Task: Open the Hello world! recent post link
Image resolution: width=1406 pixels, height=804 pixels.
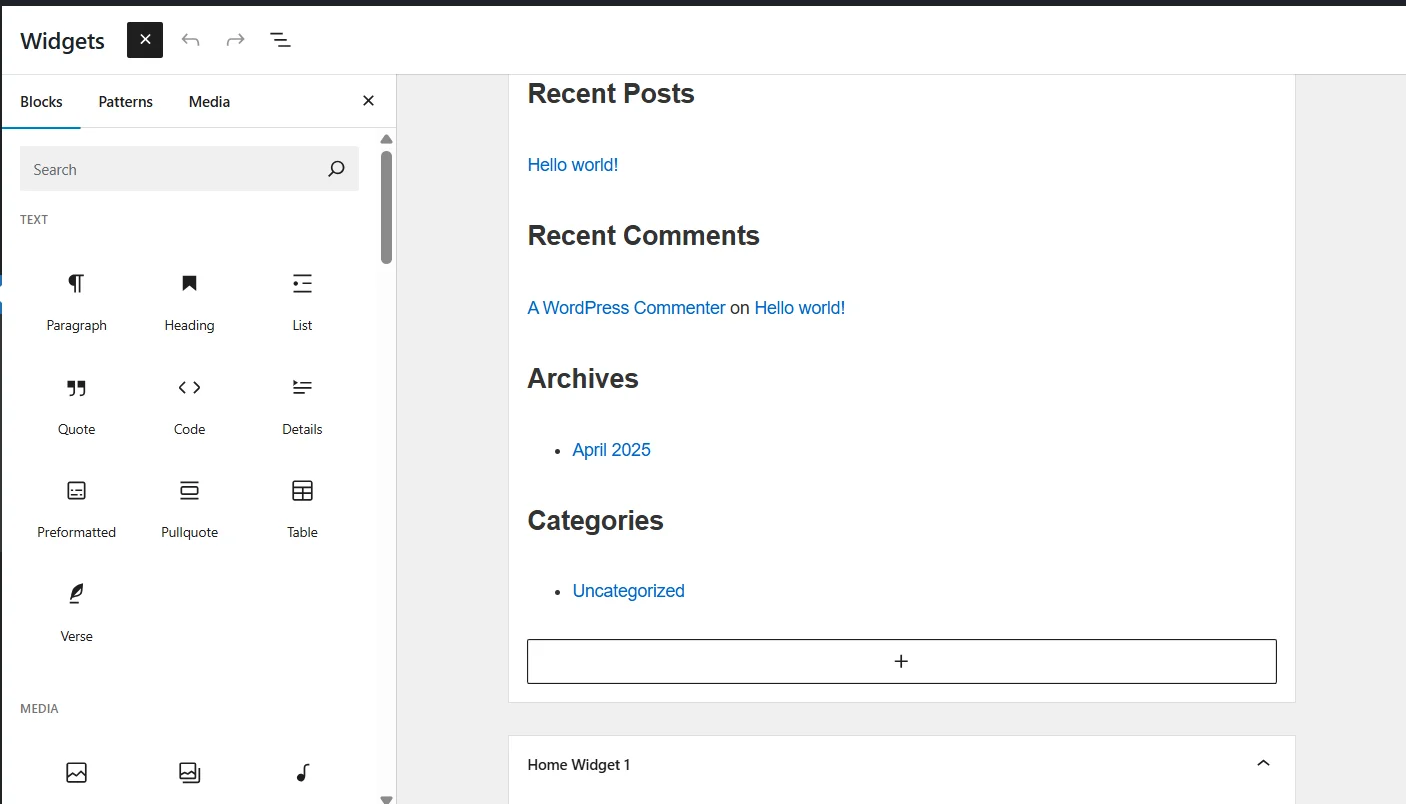Action: [x=573, y=165]
